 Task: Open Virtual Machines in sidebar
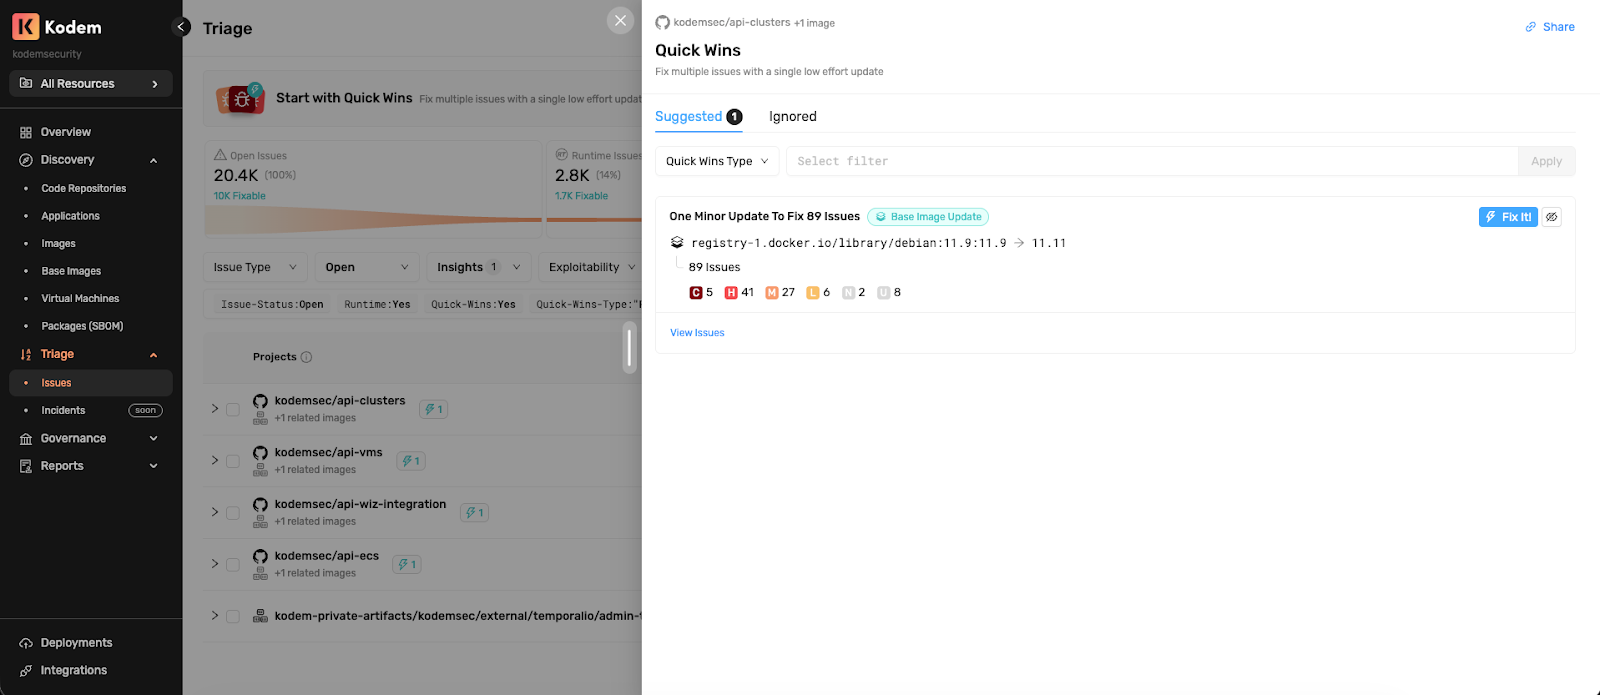click(80, 299)
